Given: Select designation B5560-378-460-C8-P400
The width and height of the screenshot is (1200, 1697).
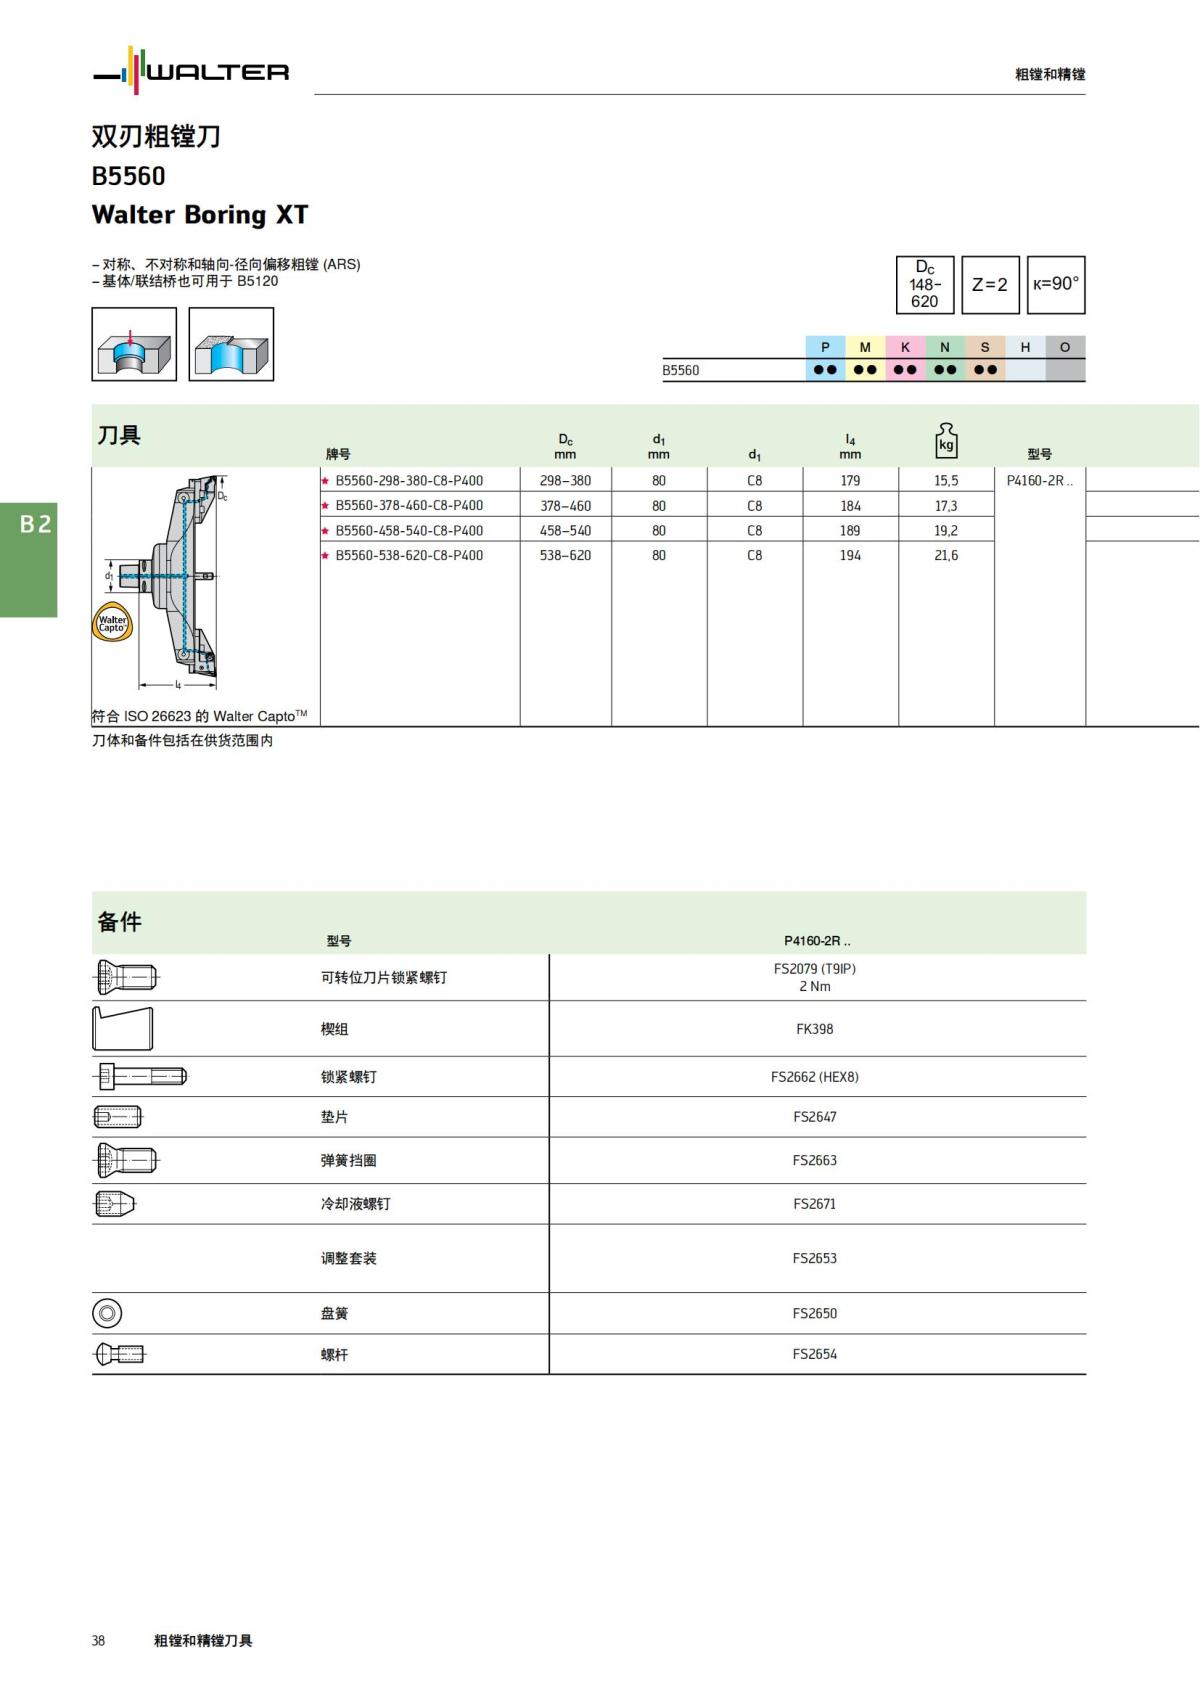Looking at the screenshot, I should pyautogui.click(x=409, y=506).
